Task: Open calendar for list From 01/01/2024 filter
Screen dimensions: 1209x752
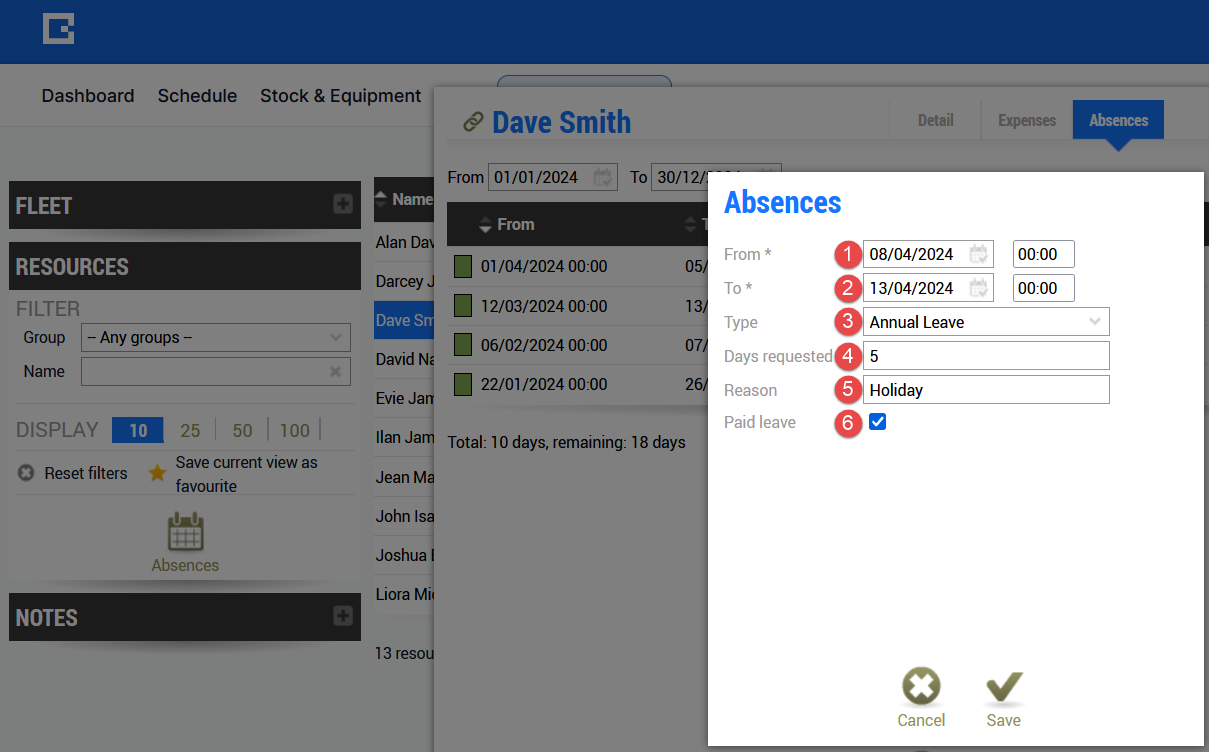Action: 603,177
